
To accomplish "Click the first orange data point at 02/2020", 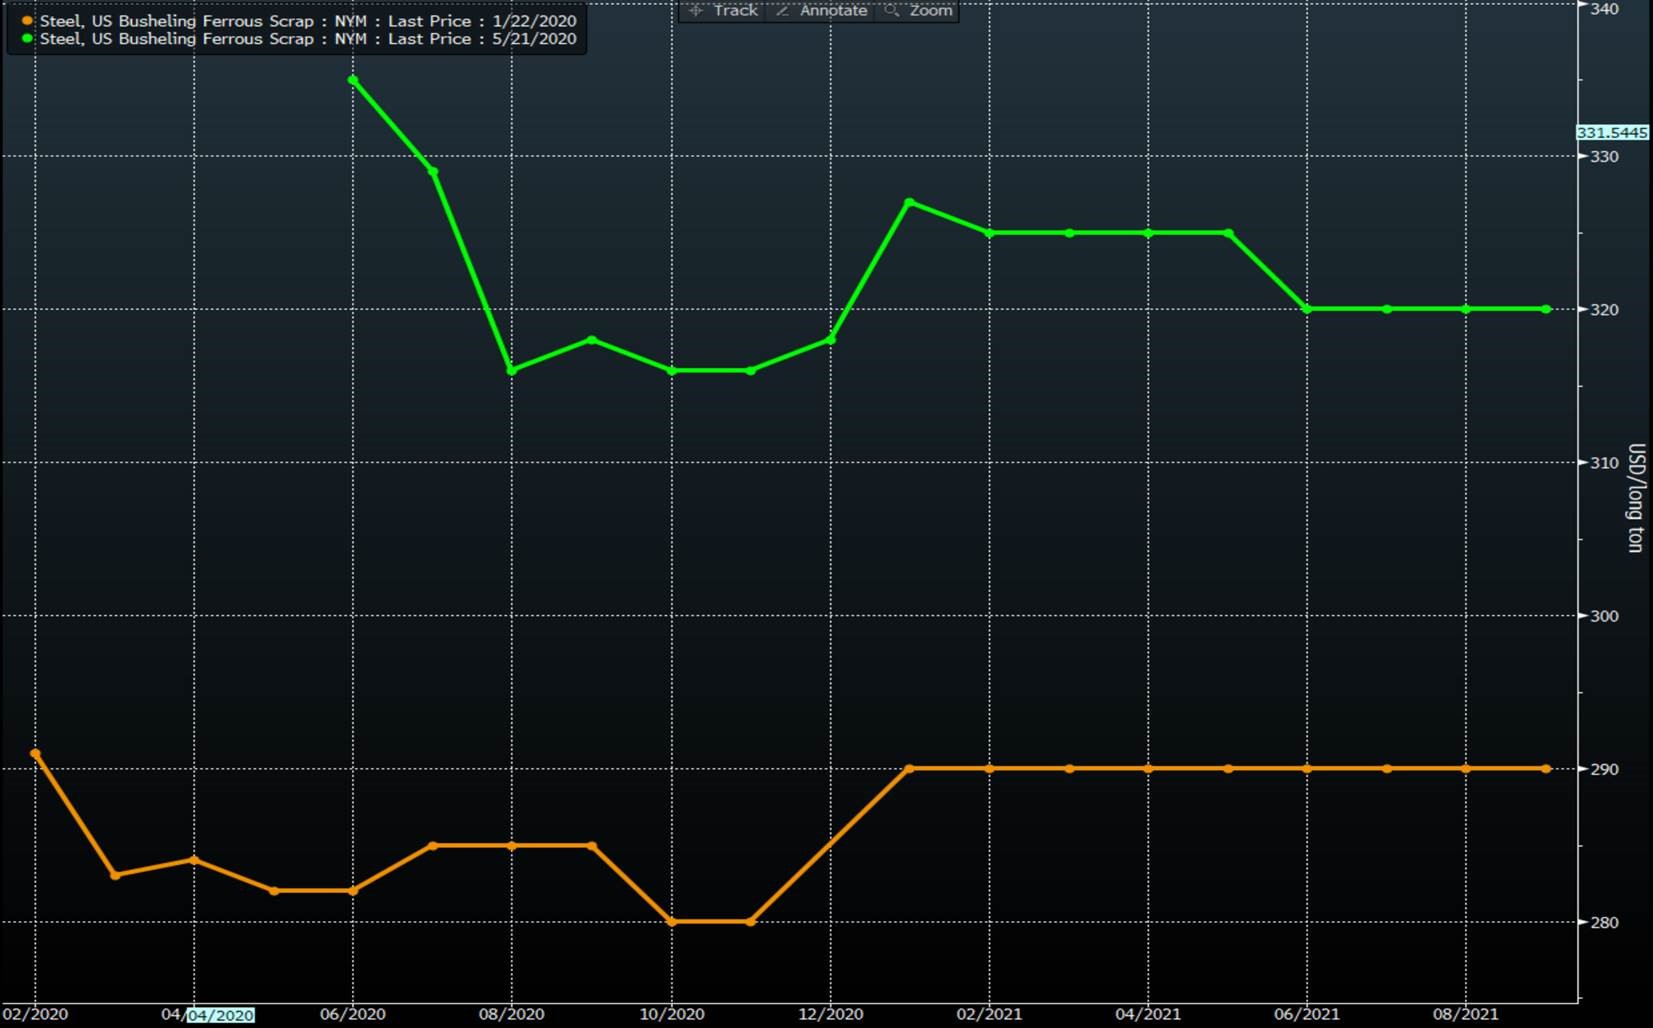I will (36, 753).
